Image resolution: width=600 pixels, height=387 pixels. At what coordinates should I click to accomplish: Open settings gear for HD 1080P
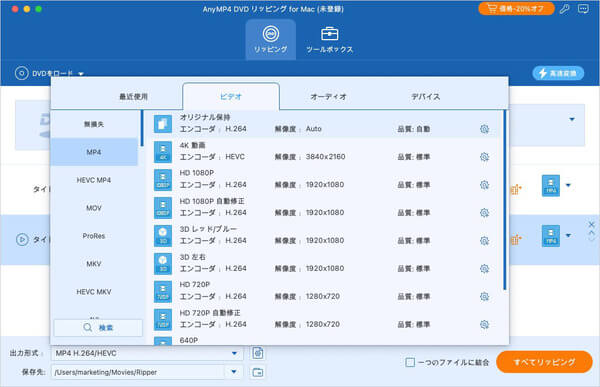coord(484,185)
